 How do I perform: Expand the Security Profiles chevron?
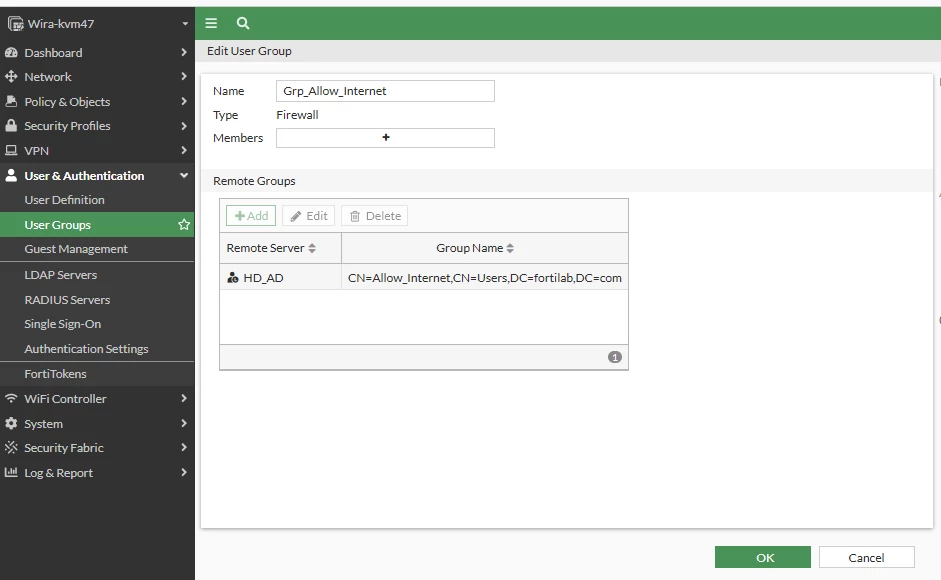tap(184, 125)
